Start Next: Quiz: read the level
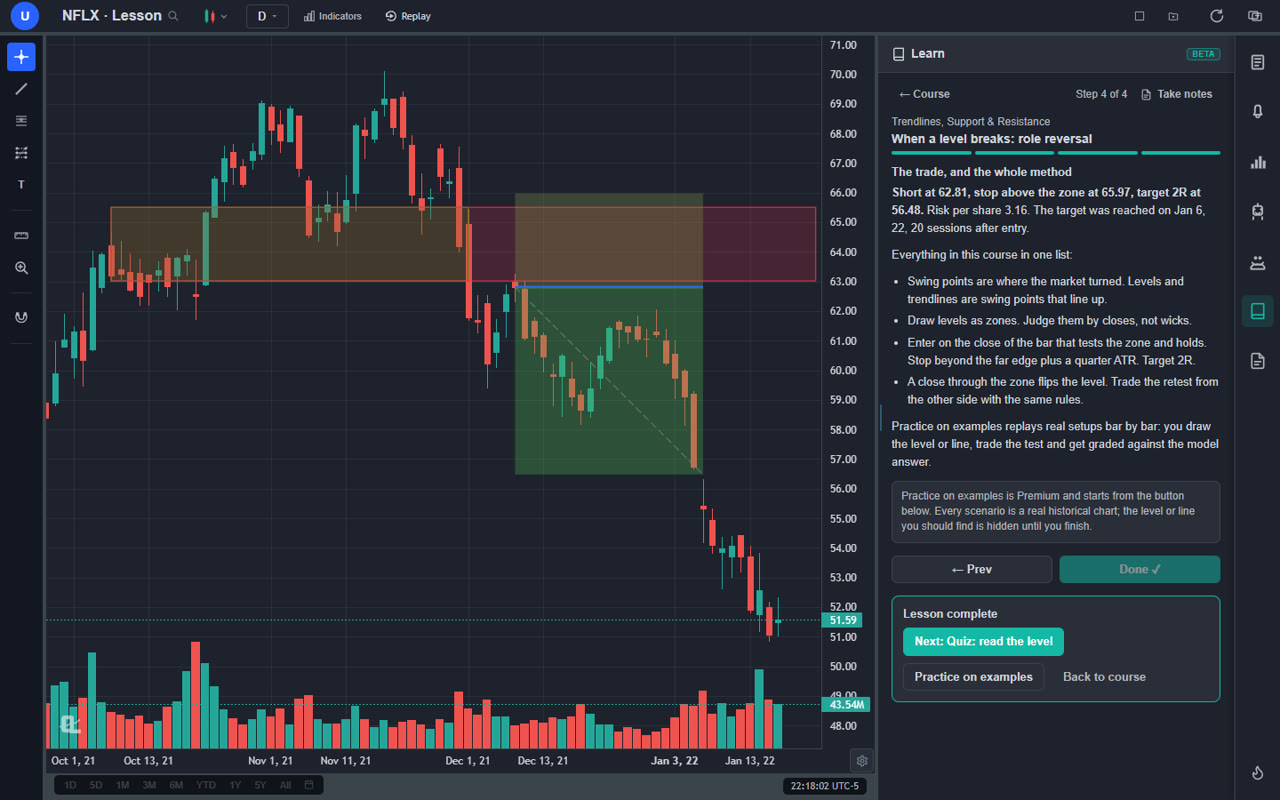 point(983,642)
